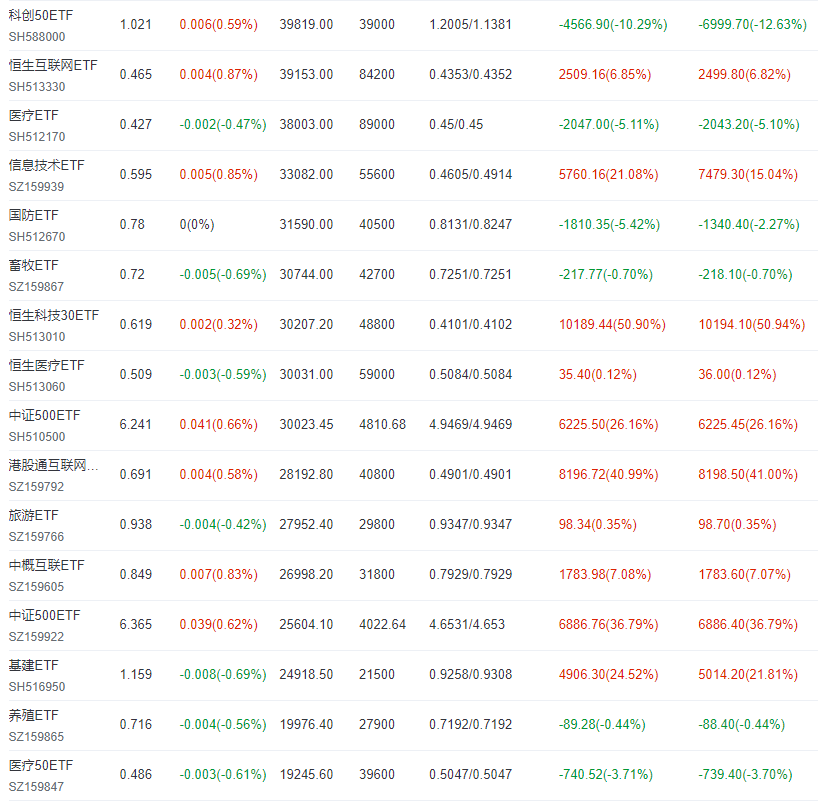Viewport: 818px width, 801px height.
Task: Open the 恒生医疗ETF fund name
Action: (x=46, y=366)
